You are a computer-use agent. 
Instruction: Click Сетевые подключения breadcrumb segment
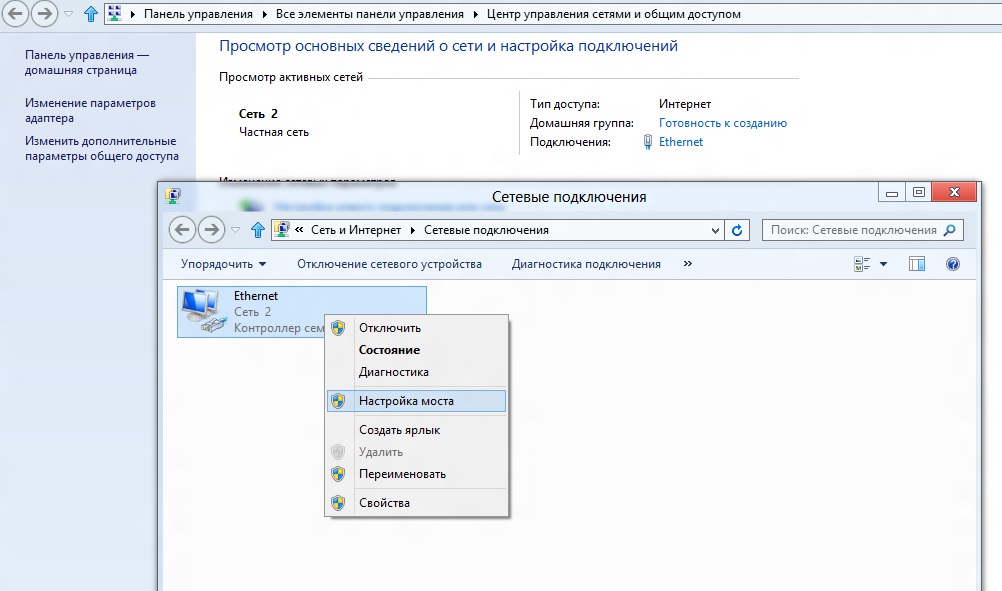tap(486, 230)
